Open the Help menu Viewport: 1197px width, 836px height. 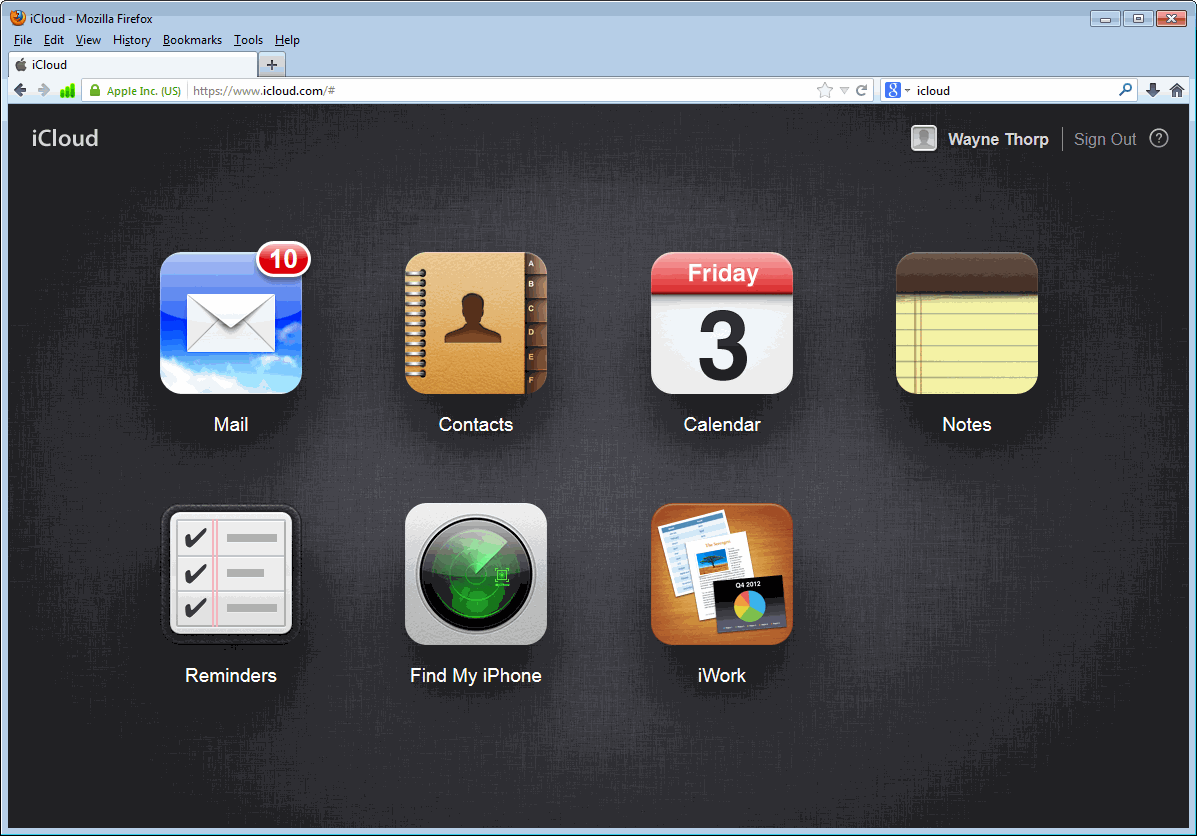[x=287, y=40]
